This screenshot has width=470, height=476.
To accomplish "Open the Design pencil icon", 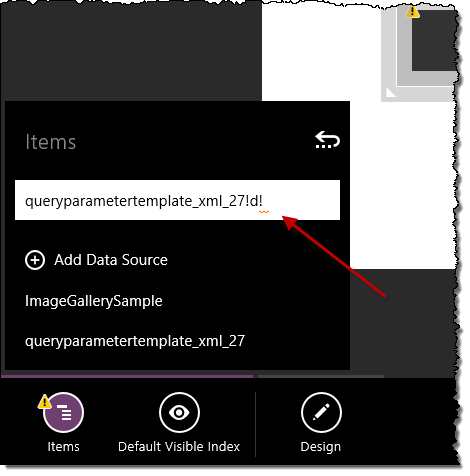I will 321,413.
